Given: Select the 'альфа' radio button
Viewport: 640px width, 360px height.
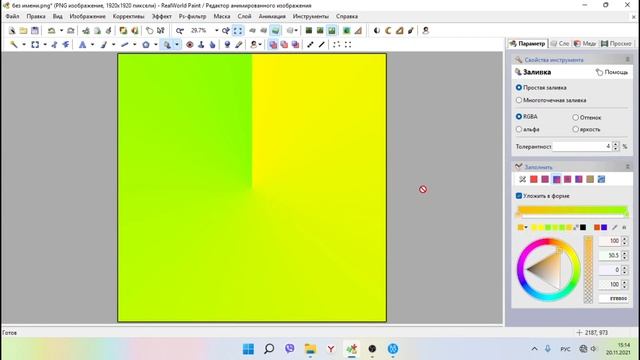Looking at the screenshot, I should click(x=519, y=129).
